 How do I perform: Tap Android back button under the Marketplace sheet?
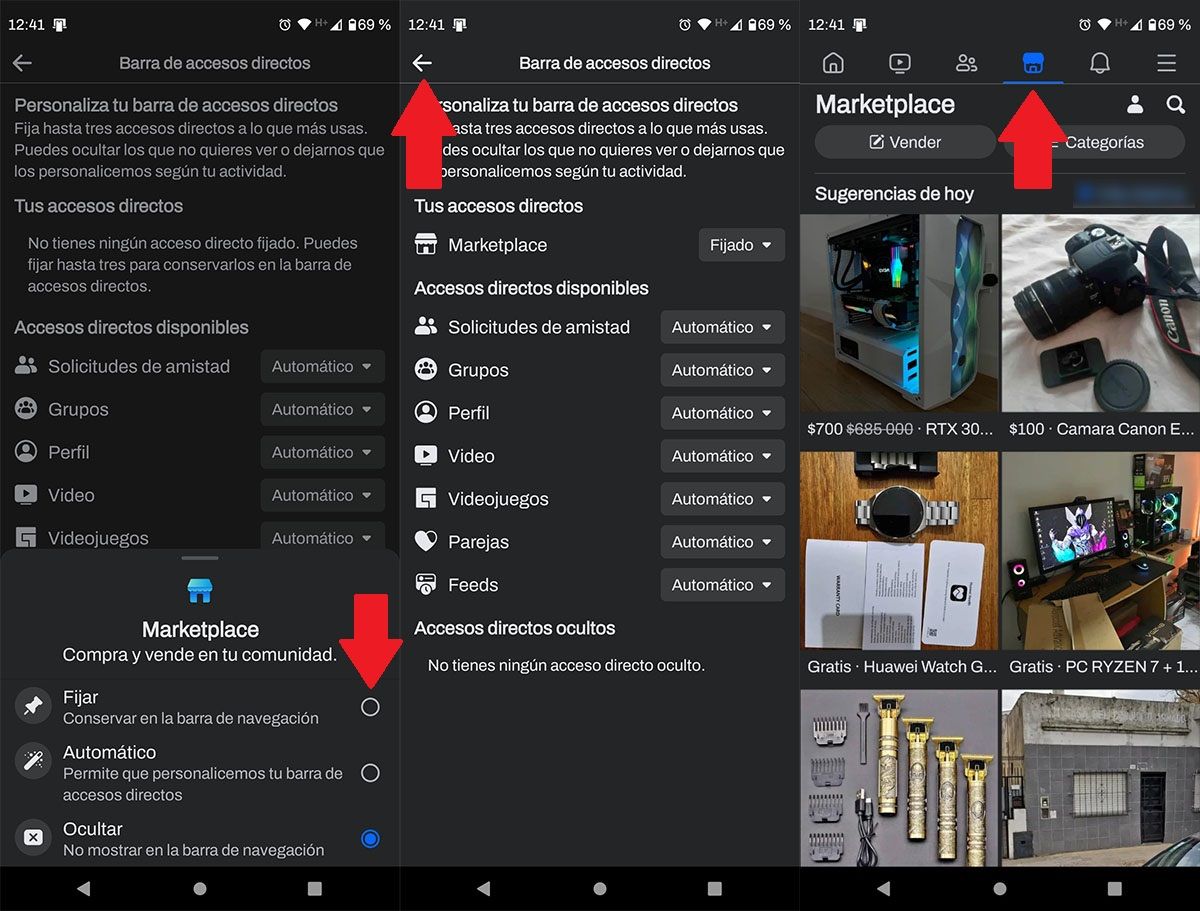pos(84,888)
